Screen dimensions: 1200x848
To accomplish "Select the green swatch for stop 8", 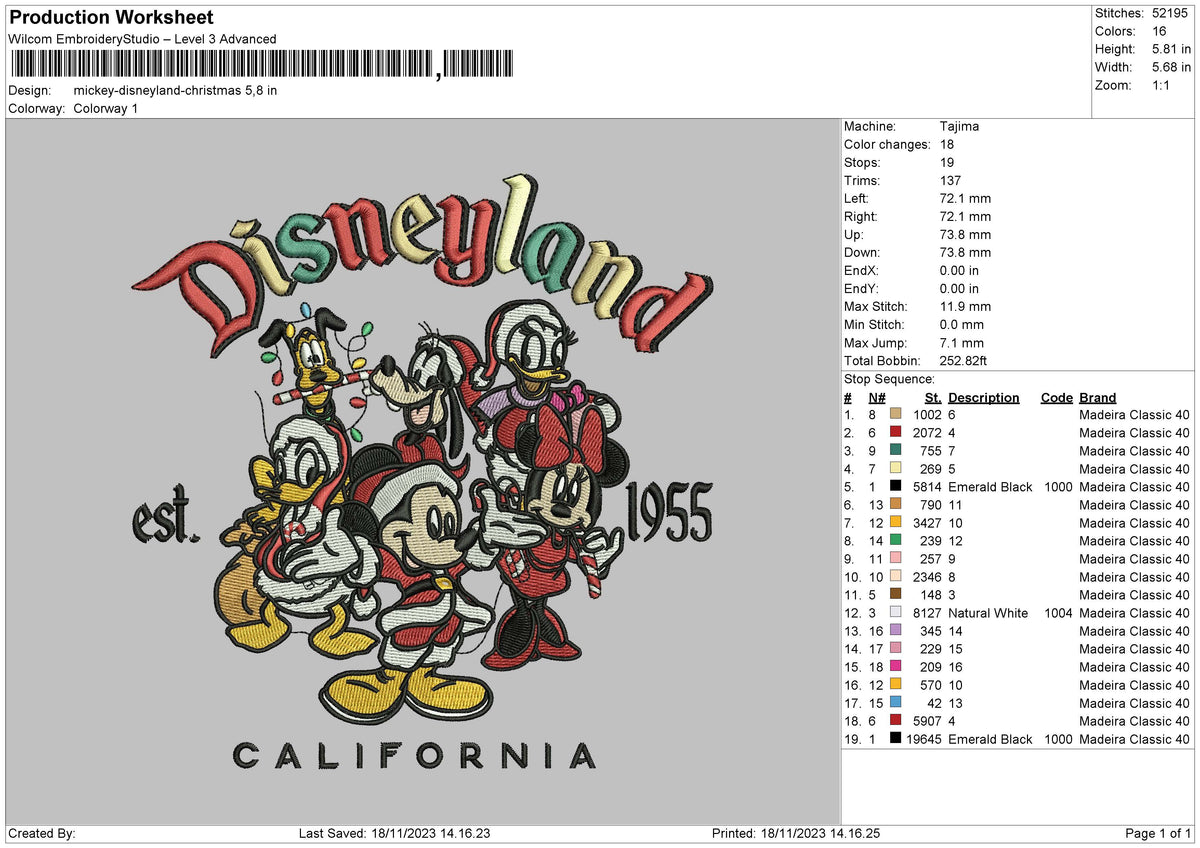I will pos(896,540).
